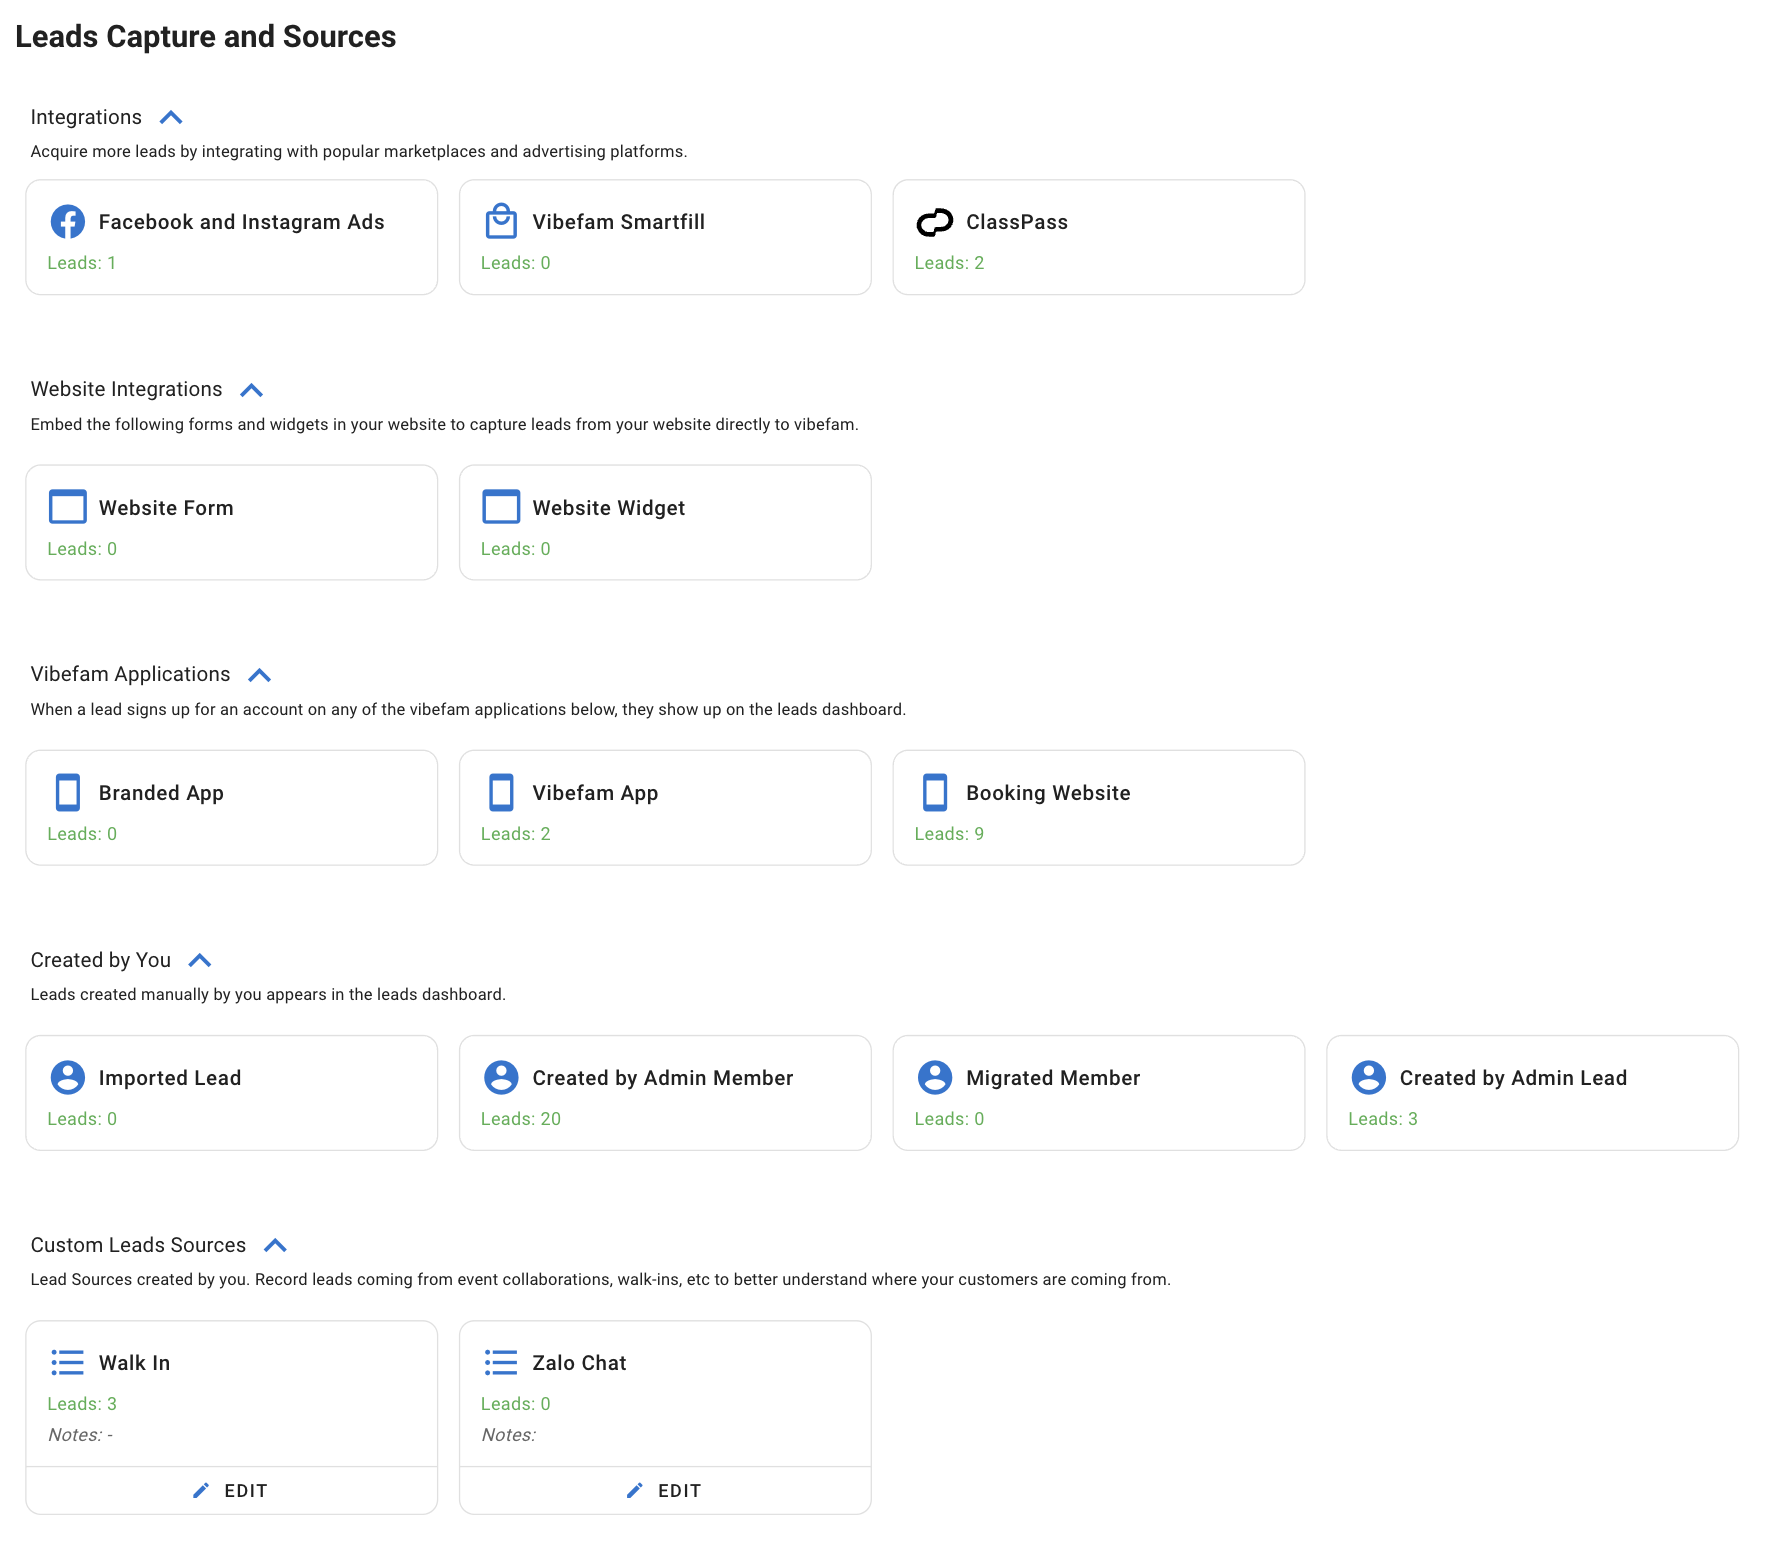Click the Booking Website phone icon

point(935,792)
